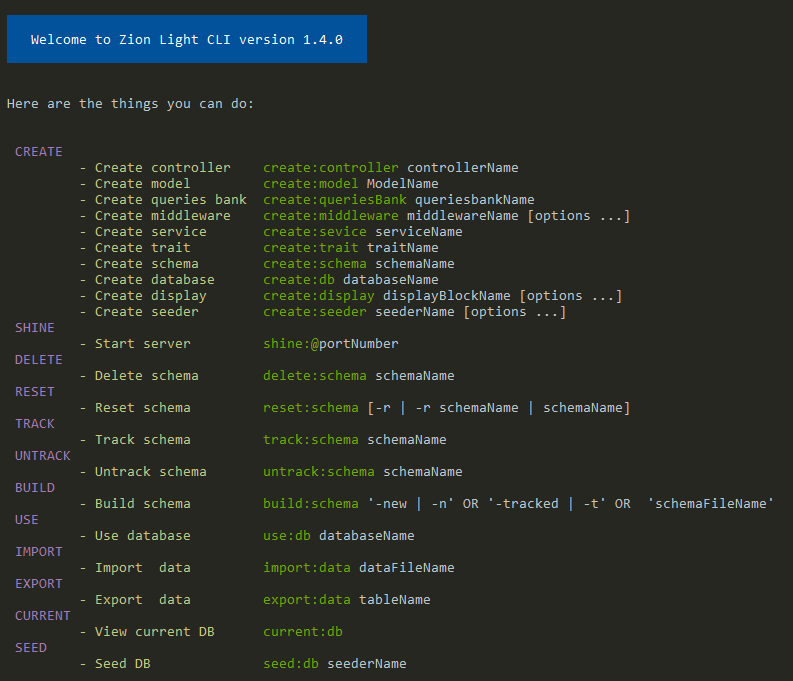Image resolution: width=793 pixels, height=681 pixels.
Task: Select the BUILD section heading
Action: (x=34, y=488)
